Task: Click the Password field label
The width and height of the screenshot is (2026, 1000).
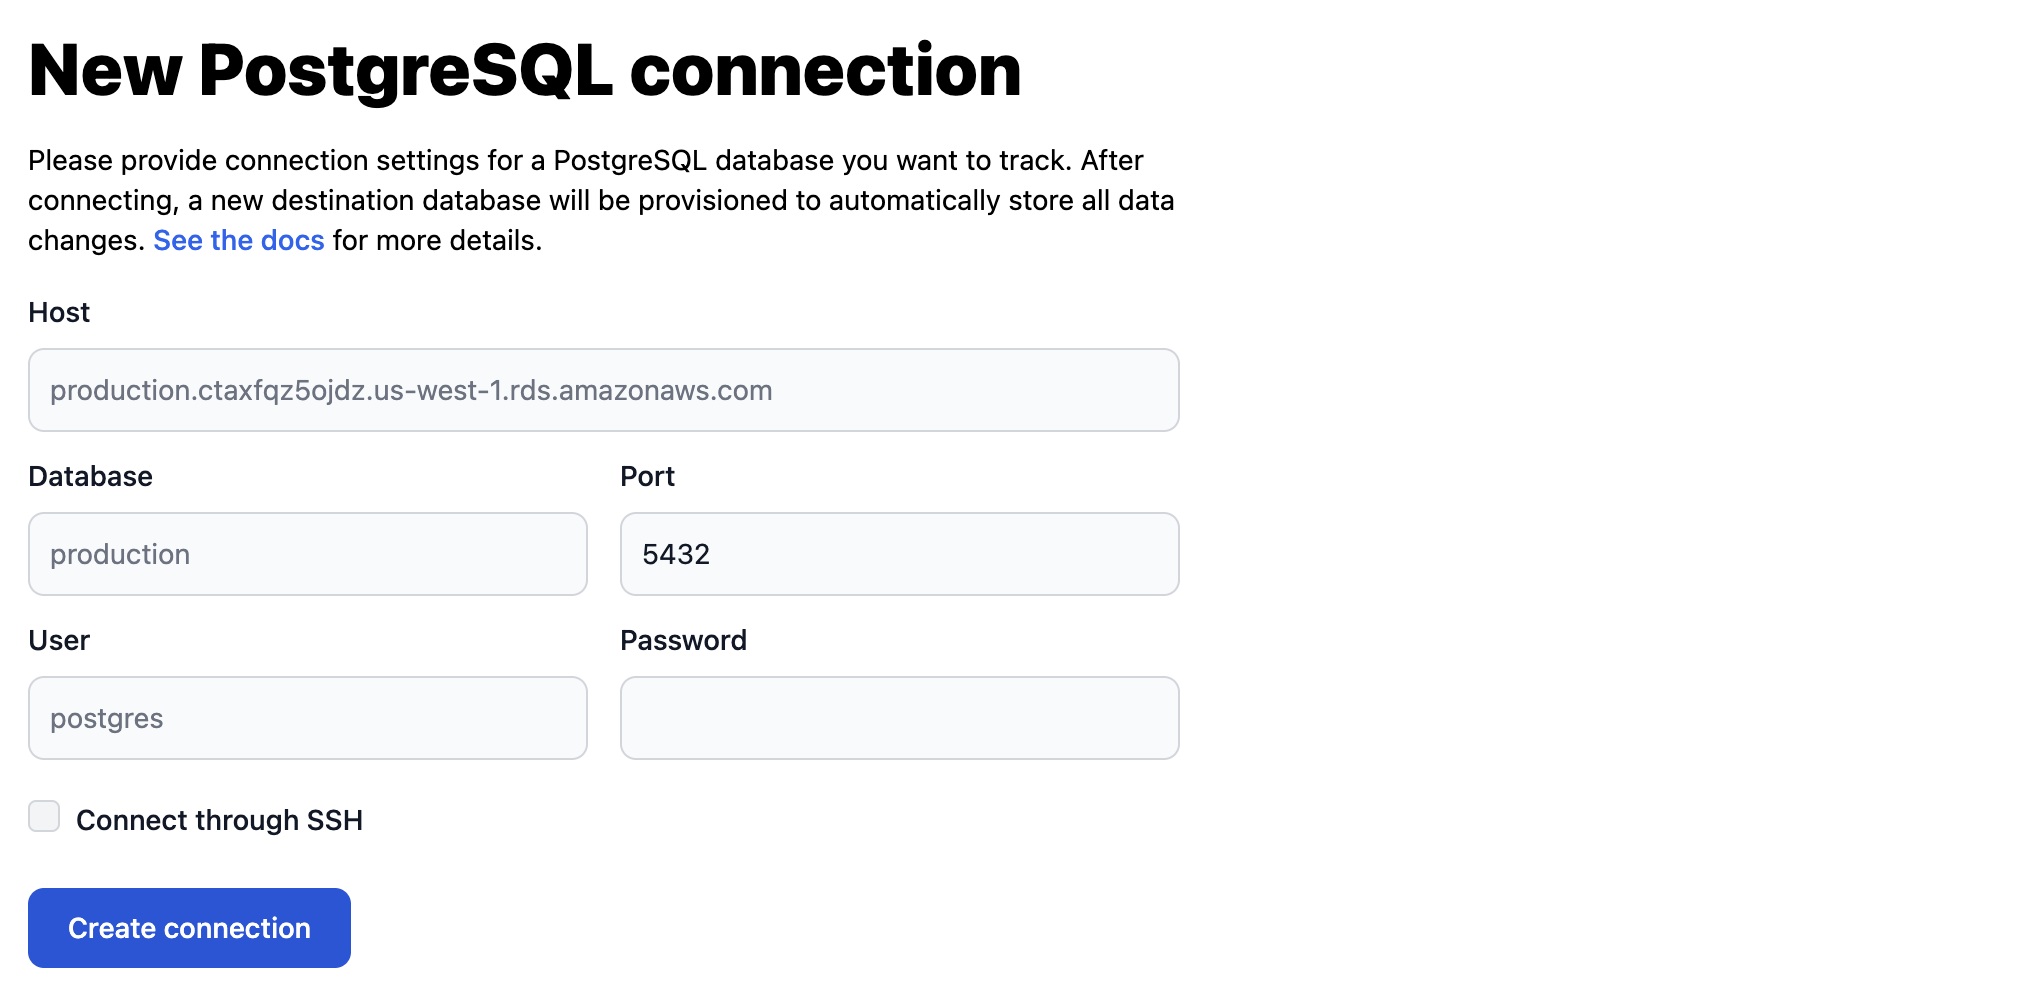Action: [x=683, y=640]
